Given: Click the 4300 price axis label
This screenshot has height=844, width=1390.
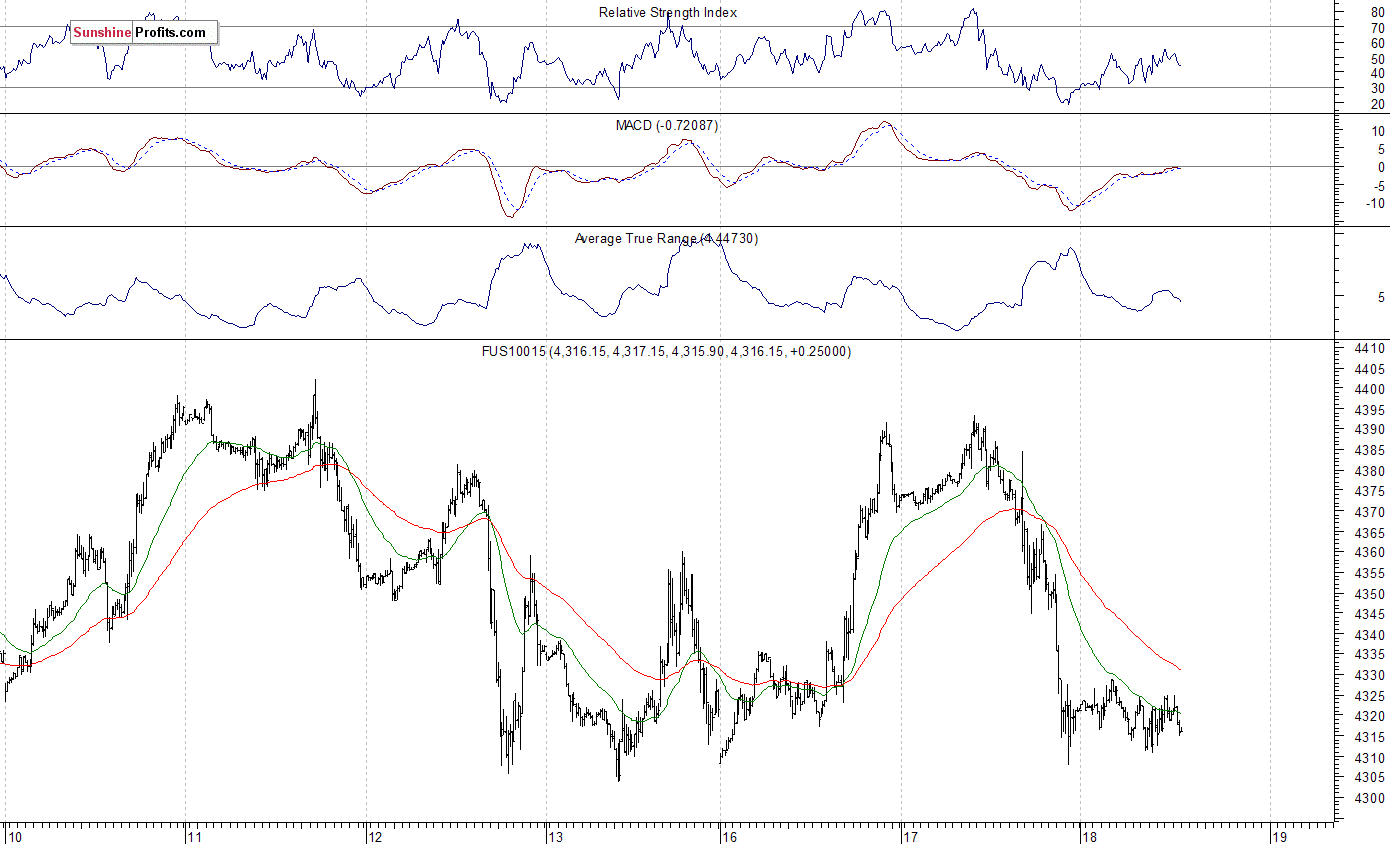Looking at the screenshot, I should (1369, 798).
